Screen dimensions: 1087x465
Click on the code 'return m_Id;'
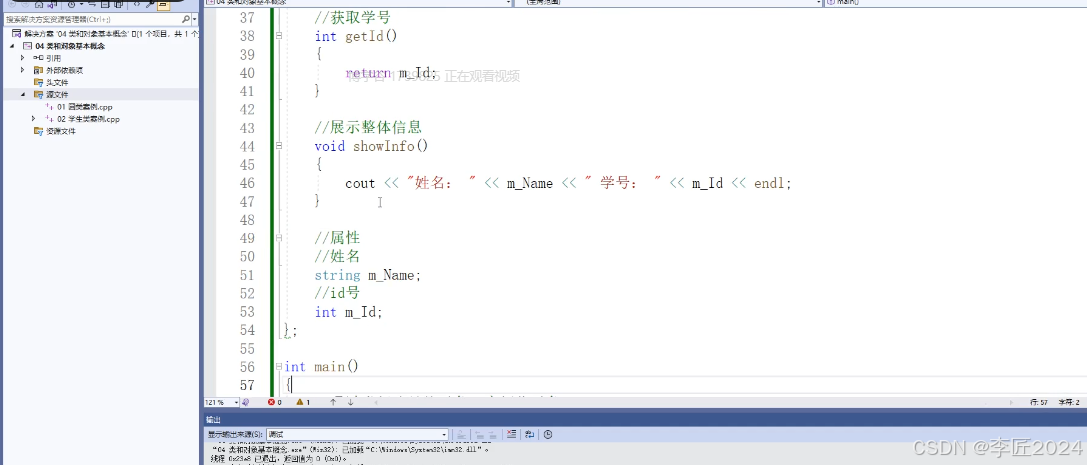pos(392,73)
